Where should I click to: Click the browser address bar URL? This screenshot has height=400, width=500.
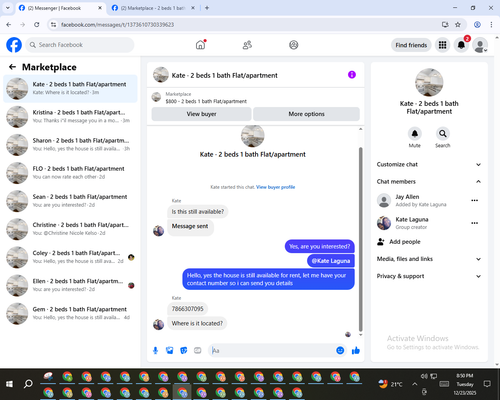117,25
